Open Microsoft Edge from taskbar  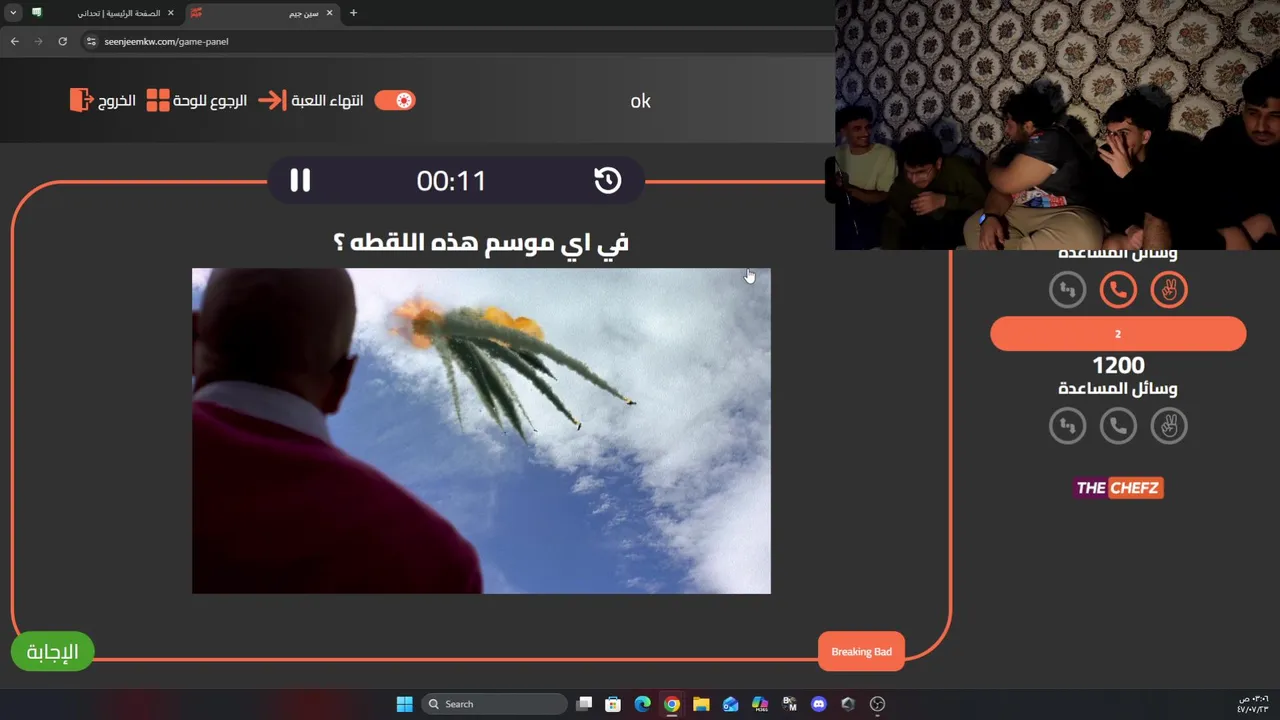point(642,704)
